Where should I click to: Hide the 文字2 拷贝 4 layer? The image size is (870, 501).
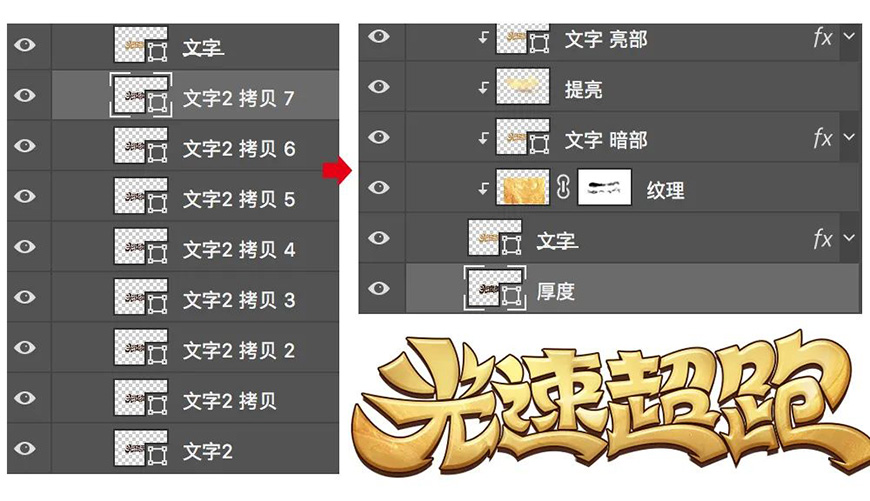coord(25,246)
